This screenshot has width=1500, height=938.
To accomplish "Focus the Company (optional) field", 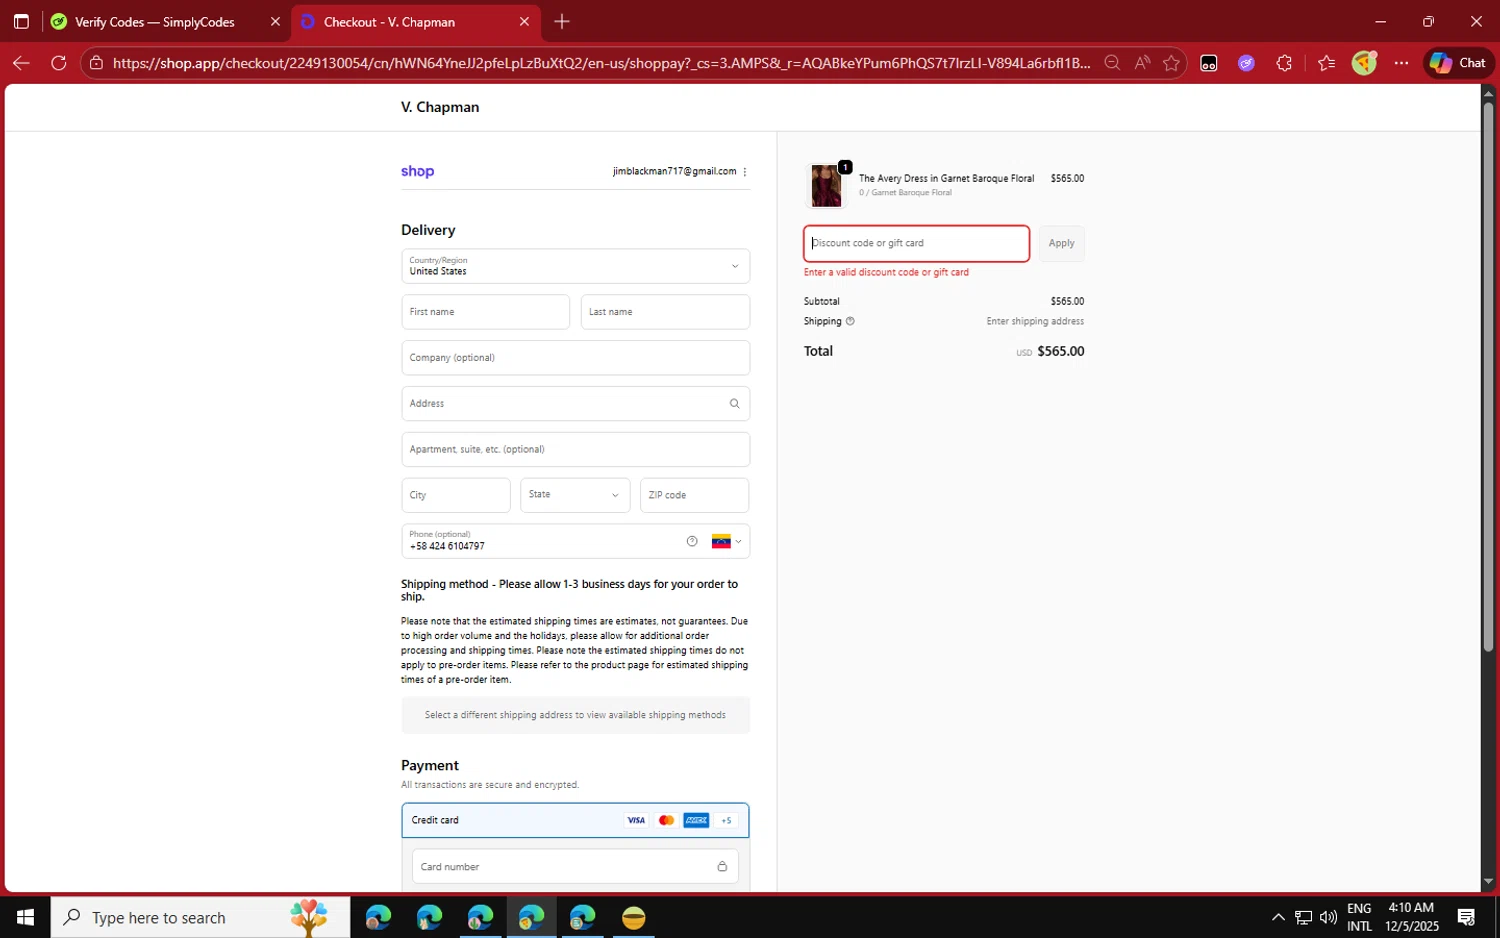I will click(x=575, y=358).
